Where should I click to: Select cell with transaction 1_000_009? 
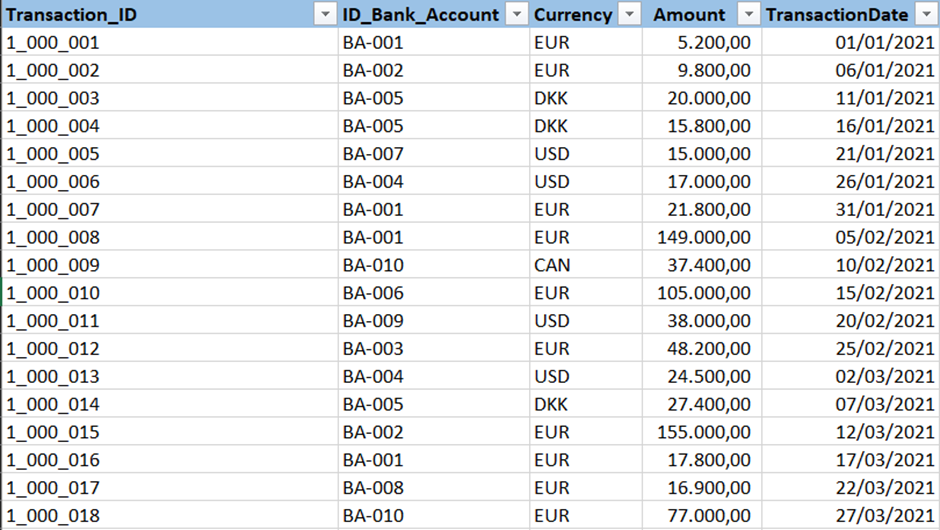tap(170, 265)
